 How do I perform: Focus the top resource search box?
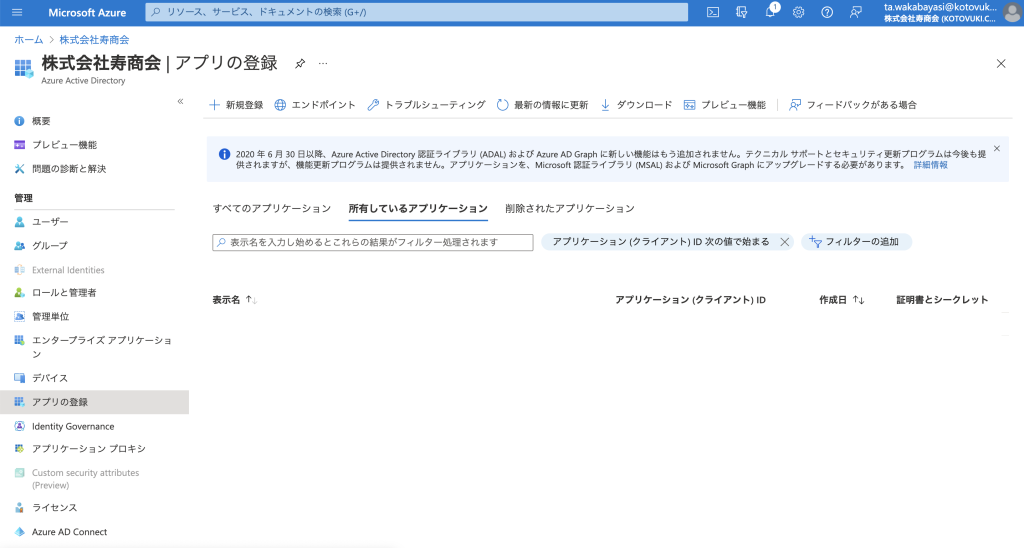pyautogui.click(x=417, y=12)
